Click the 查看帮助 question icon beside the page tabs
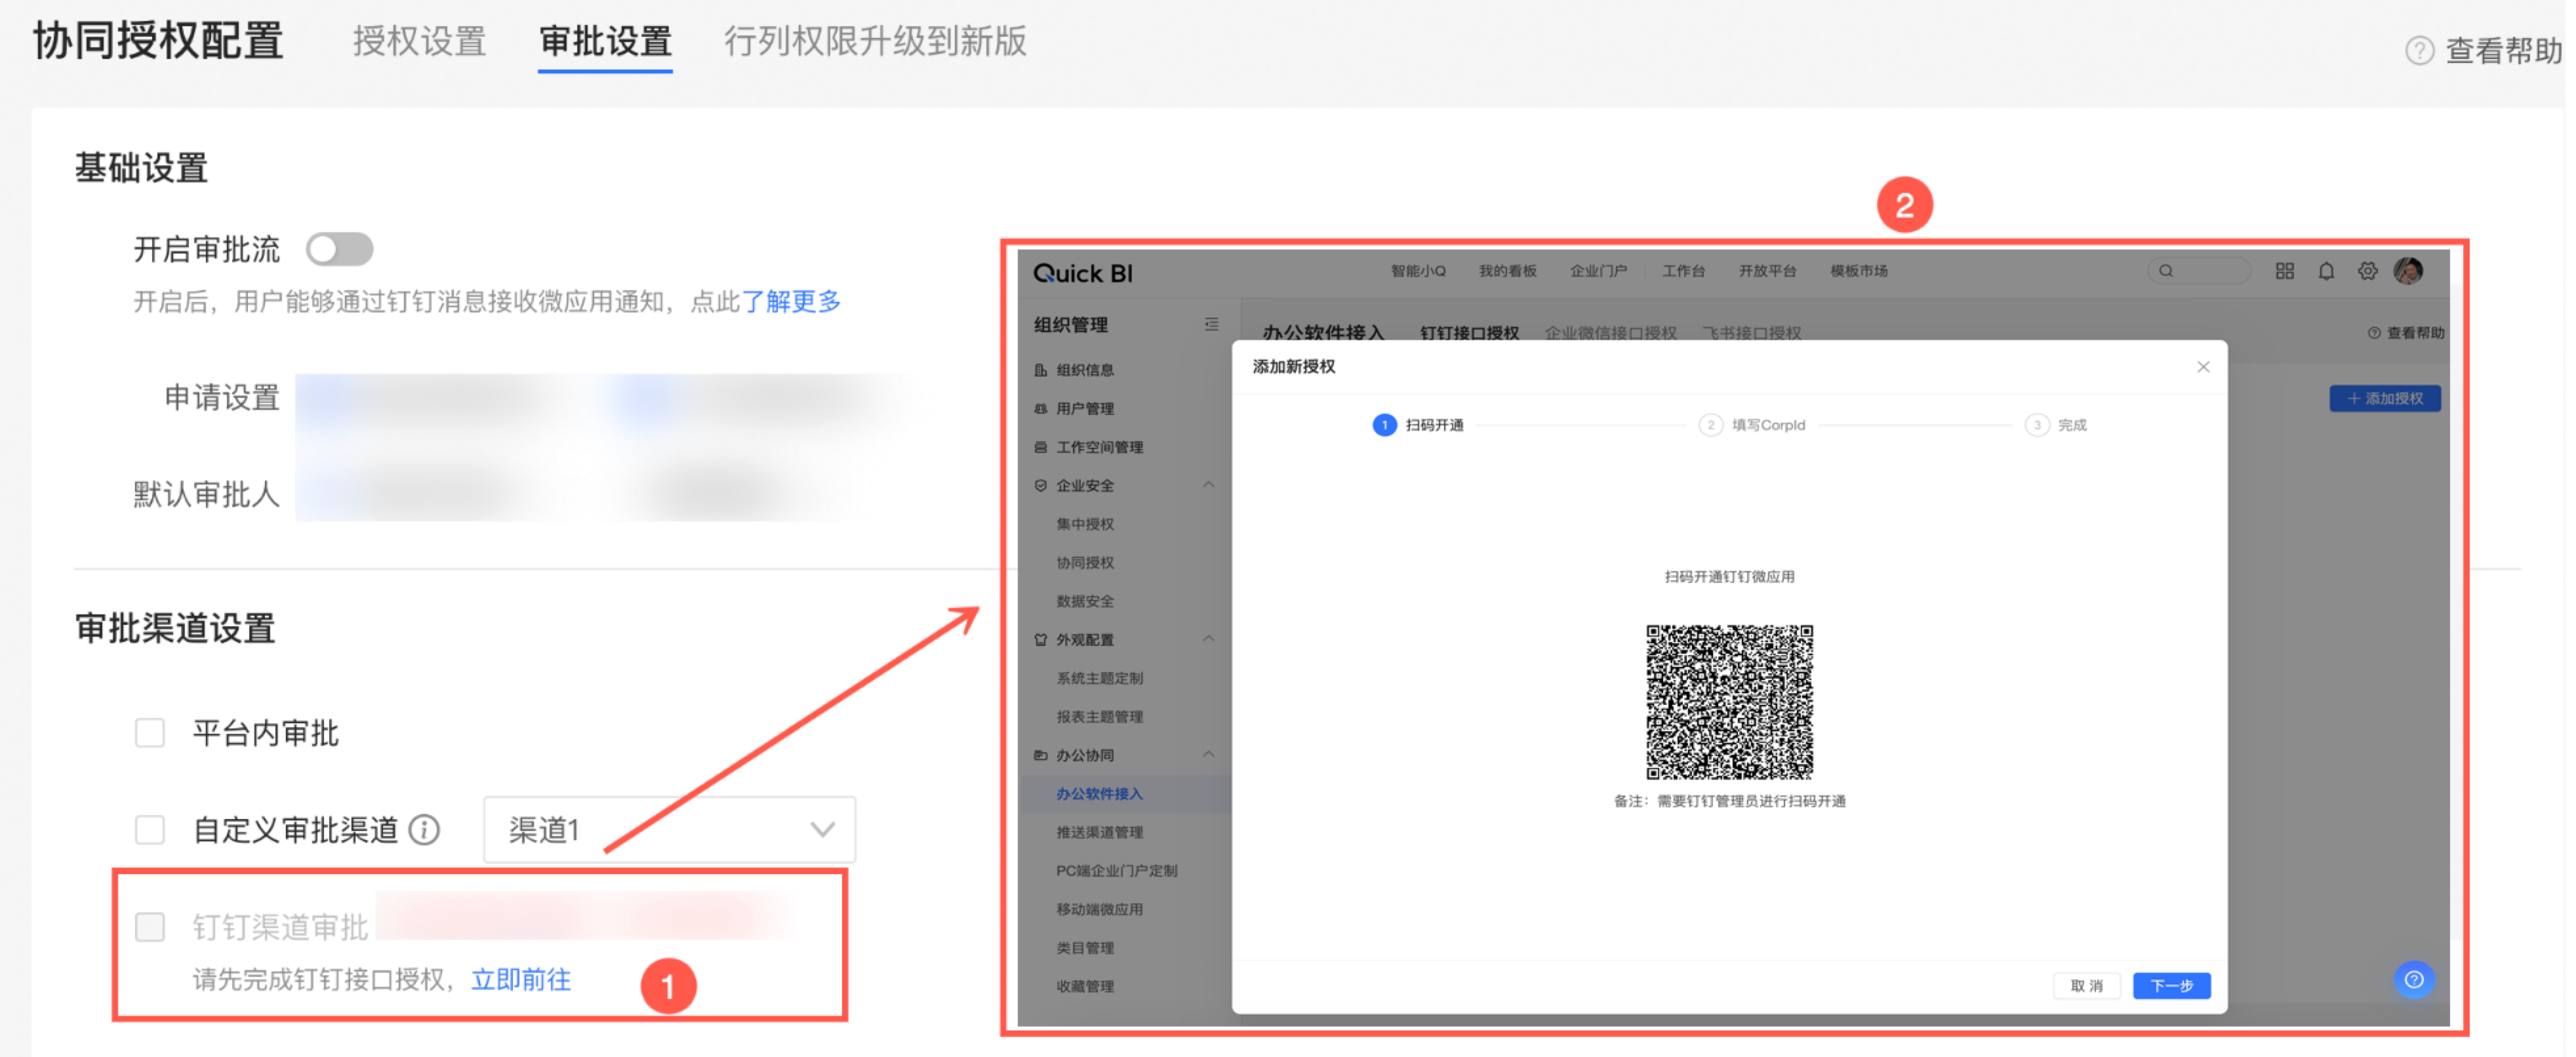 pos(2418,50)
